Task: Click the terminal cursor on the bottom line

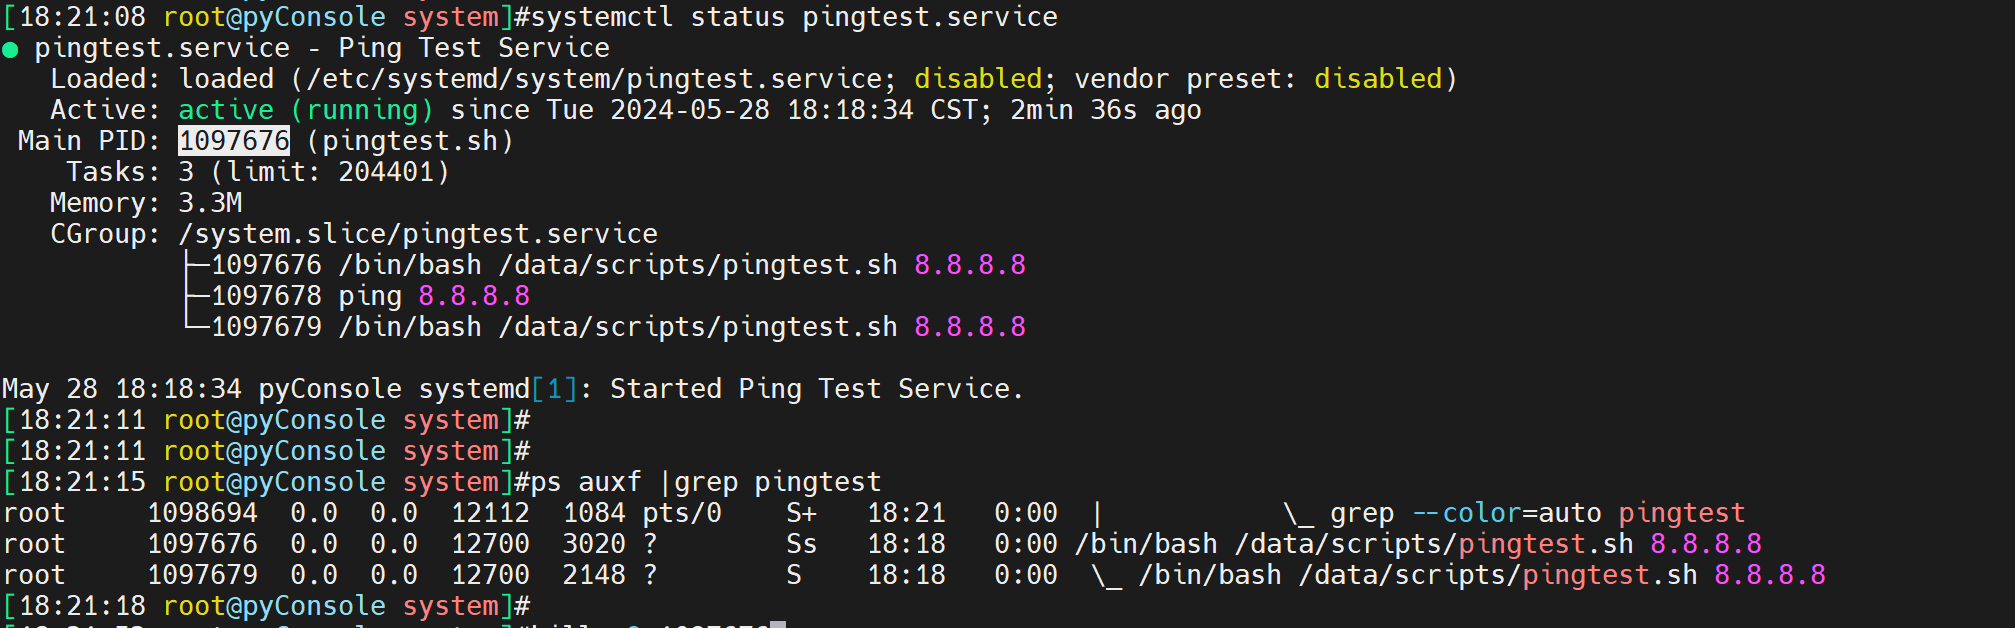Action: (778, 624)
